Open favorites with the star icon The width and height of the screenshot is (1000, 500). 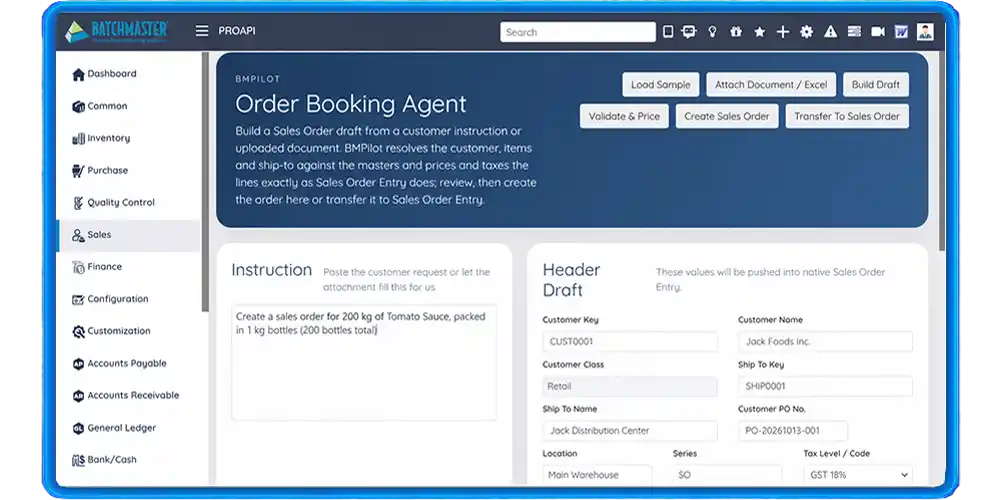pos(759,31)
